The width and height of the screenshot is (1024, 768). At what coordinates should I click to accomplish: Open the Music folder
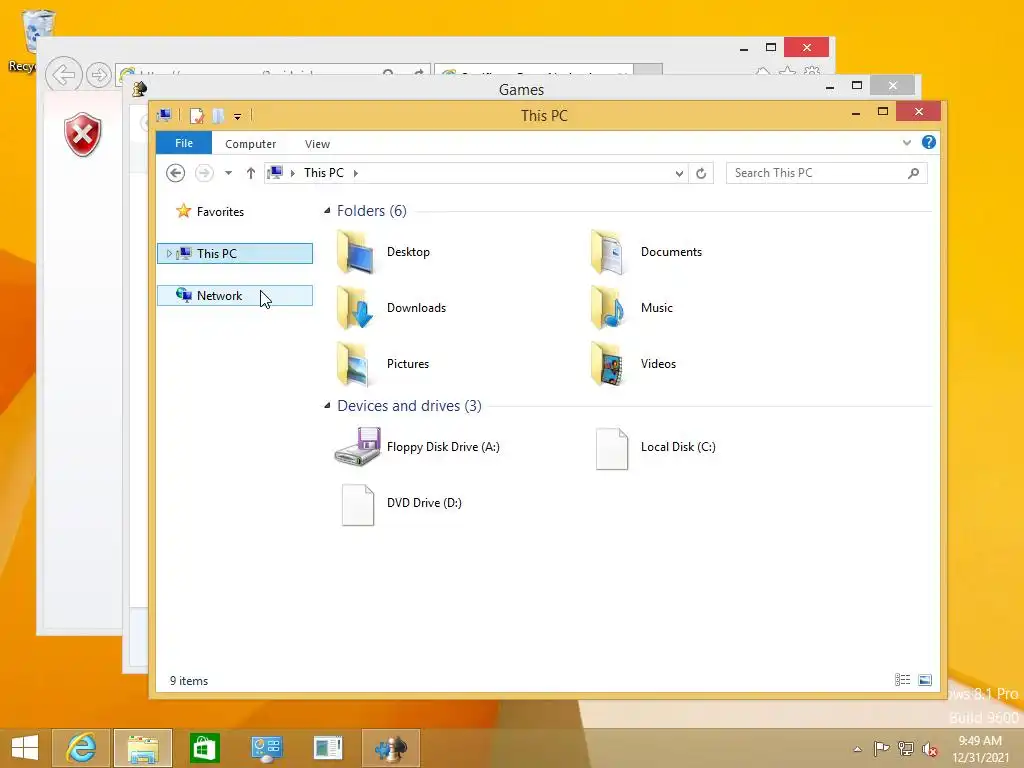point(632,308)
